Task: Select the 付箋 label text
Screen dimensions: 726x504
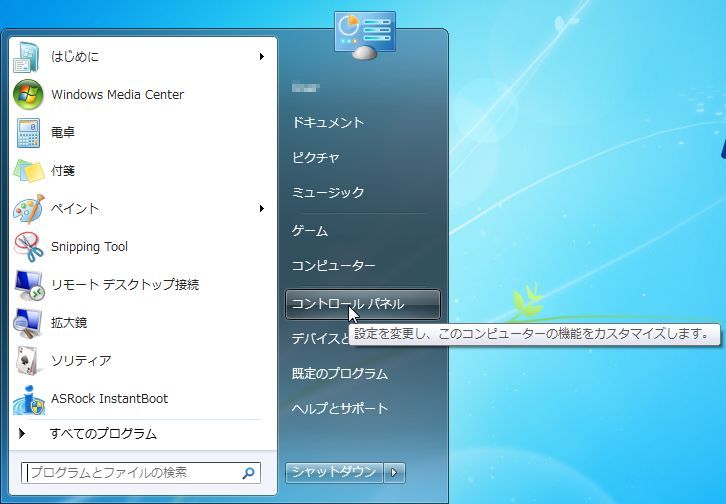Action: (x=63, y=171)
